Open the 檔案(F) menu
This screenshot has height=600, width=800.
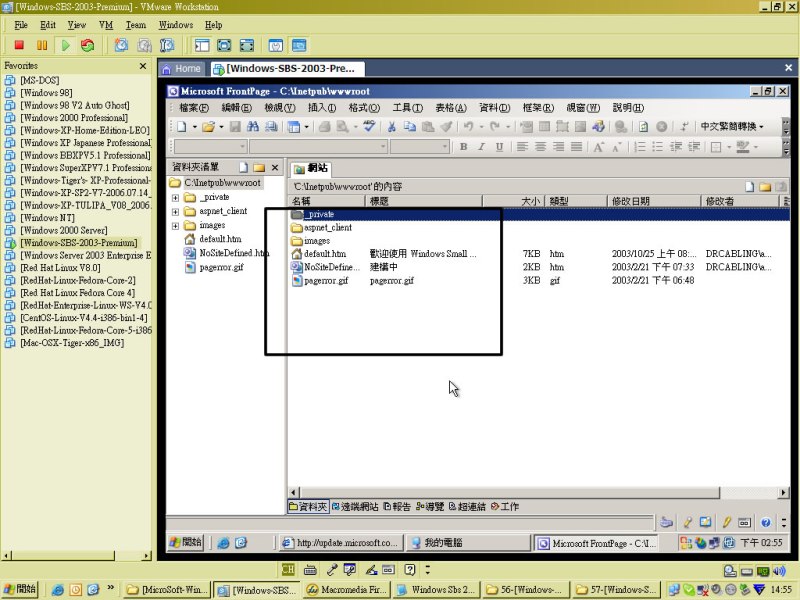(194, 108)
